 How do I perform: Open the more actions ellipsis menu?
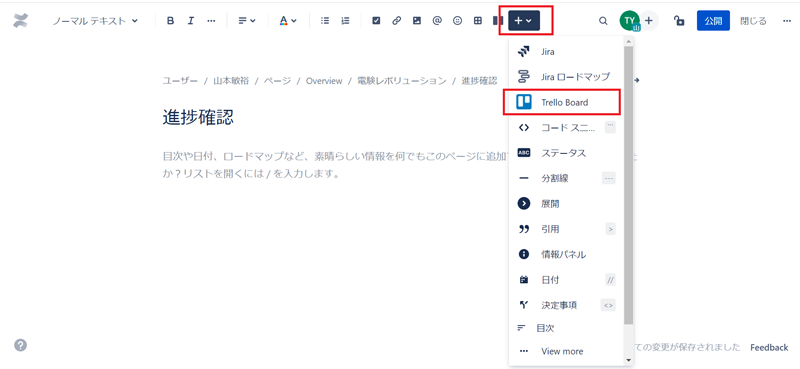click(787, 21)
